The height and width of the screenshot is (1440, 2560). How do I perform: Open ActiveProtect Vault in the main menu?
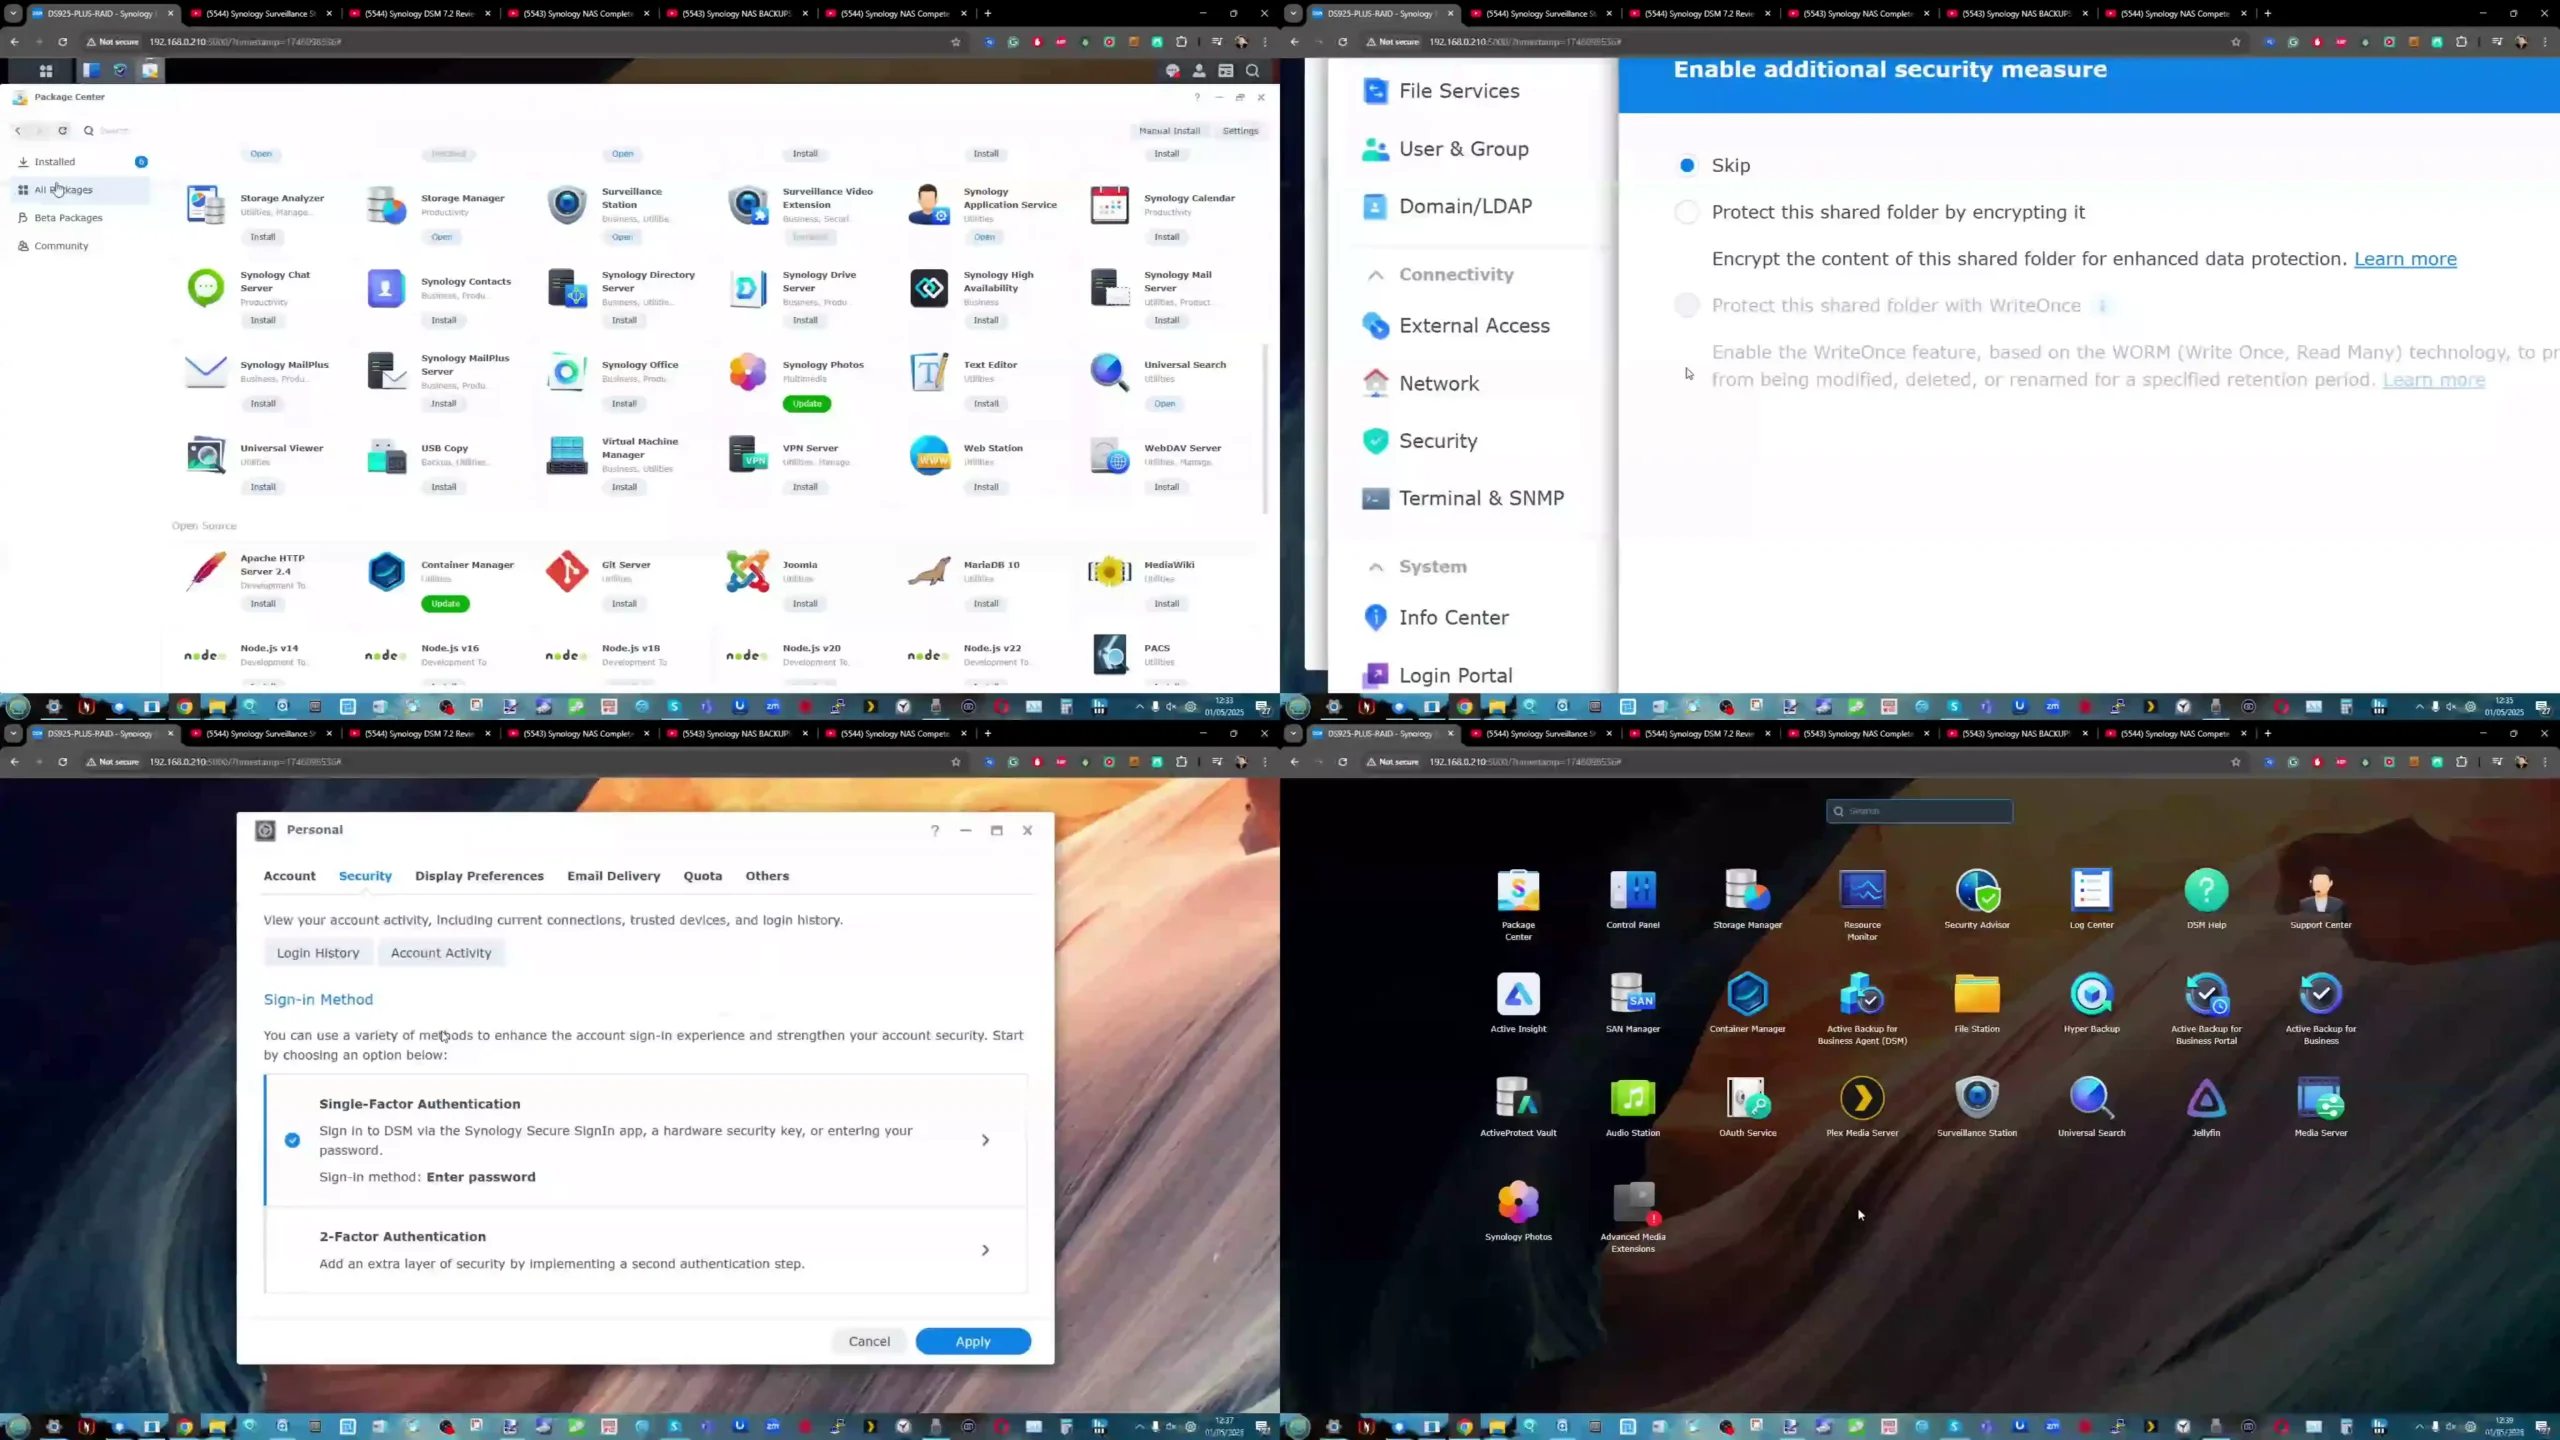(x=1518, y=1106)
